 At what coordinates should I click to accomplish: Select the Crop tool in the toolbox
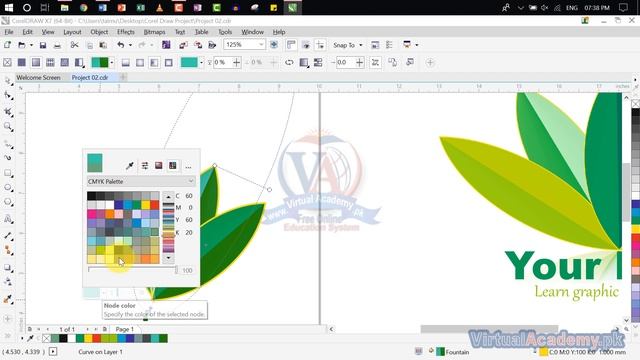coord(8,111)
